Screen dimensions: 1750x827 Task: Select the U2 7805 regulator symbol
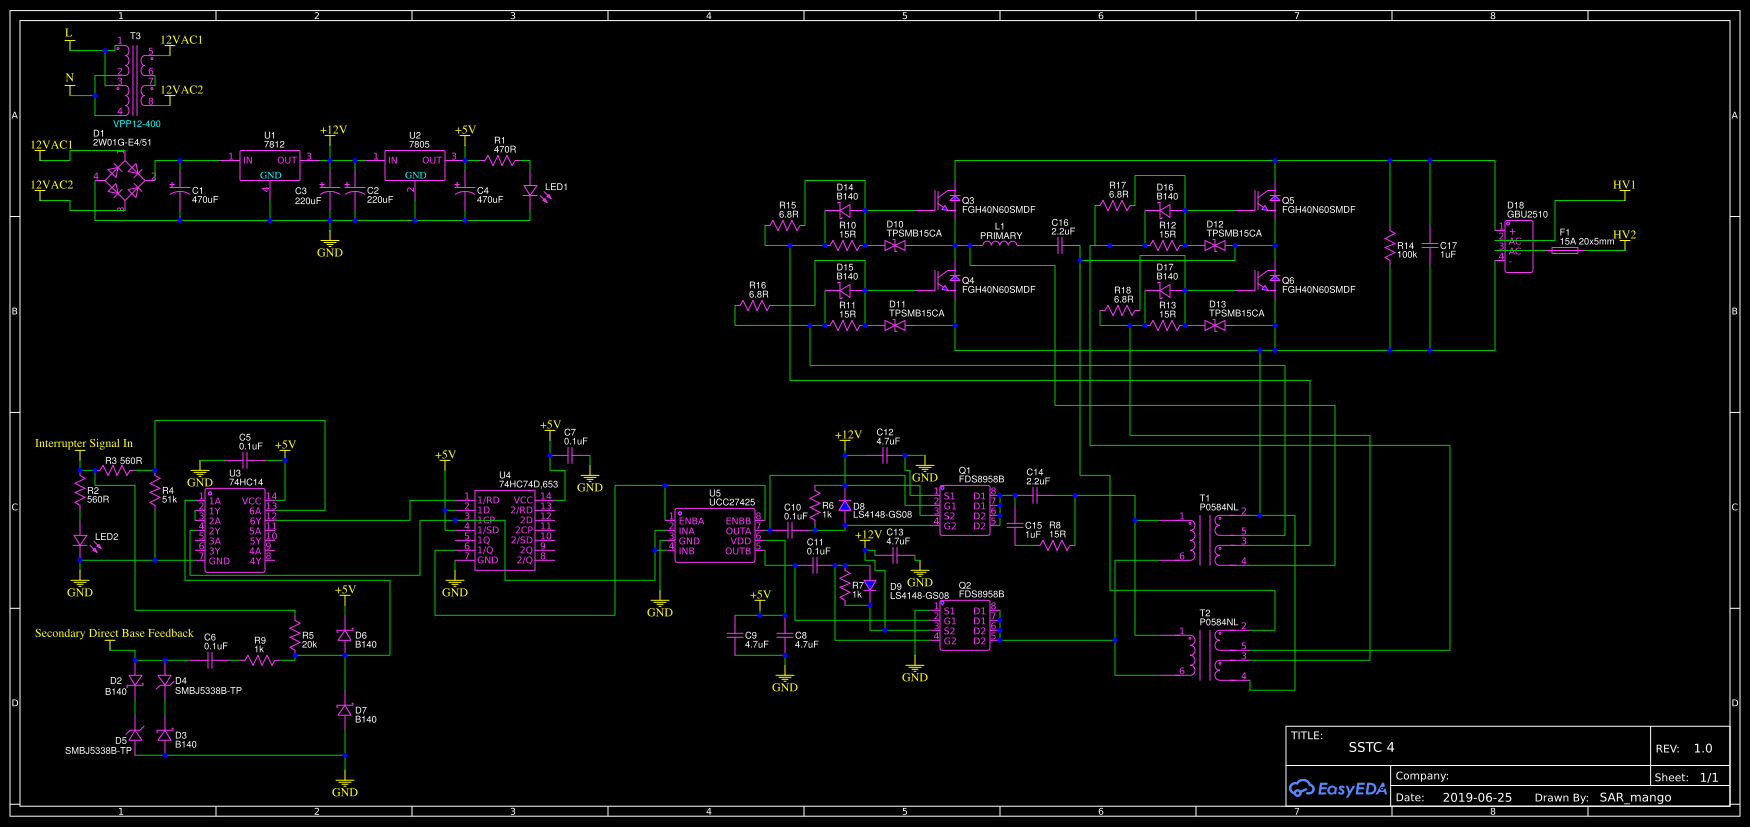[415, 166]
